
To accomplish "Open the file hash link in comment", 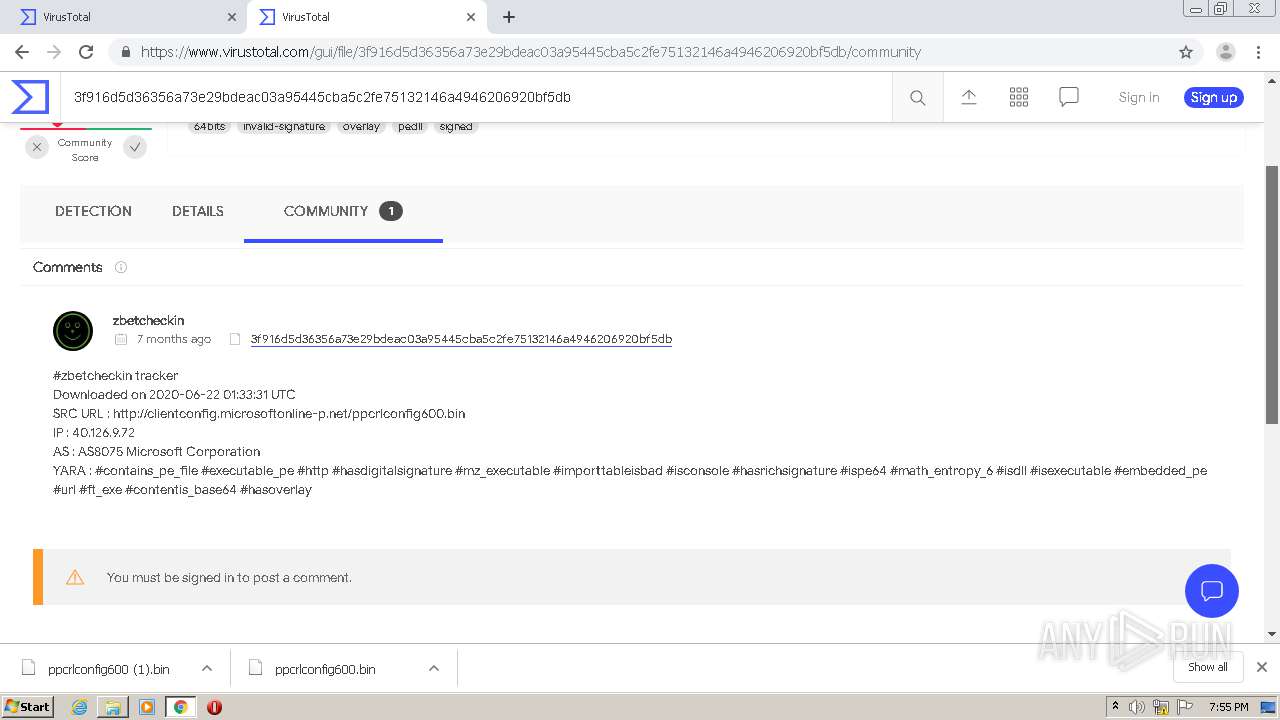I will click(461, 339).
